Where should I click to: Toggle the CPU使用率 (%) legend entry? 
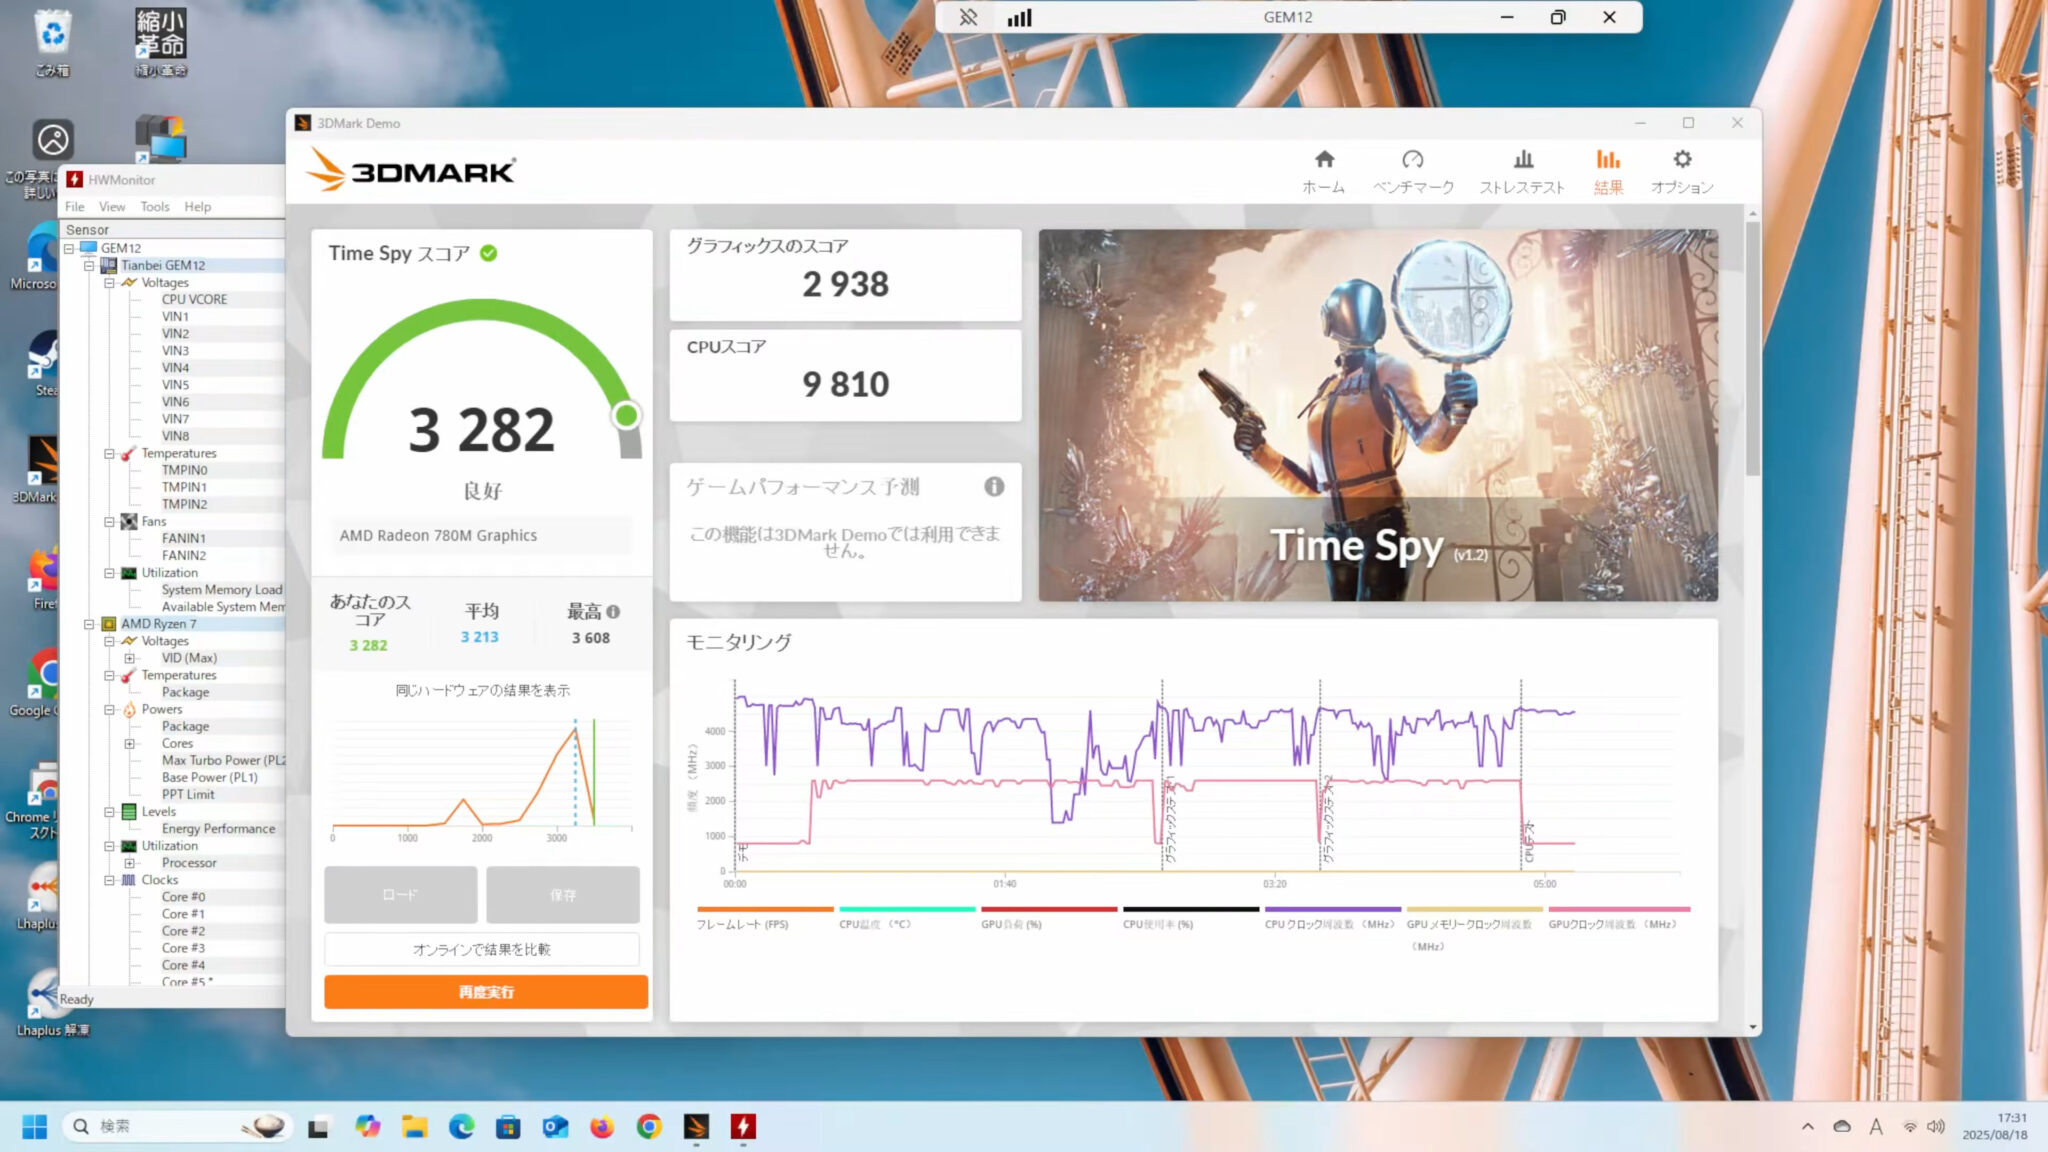coord(1191,917)
